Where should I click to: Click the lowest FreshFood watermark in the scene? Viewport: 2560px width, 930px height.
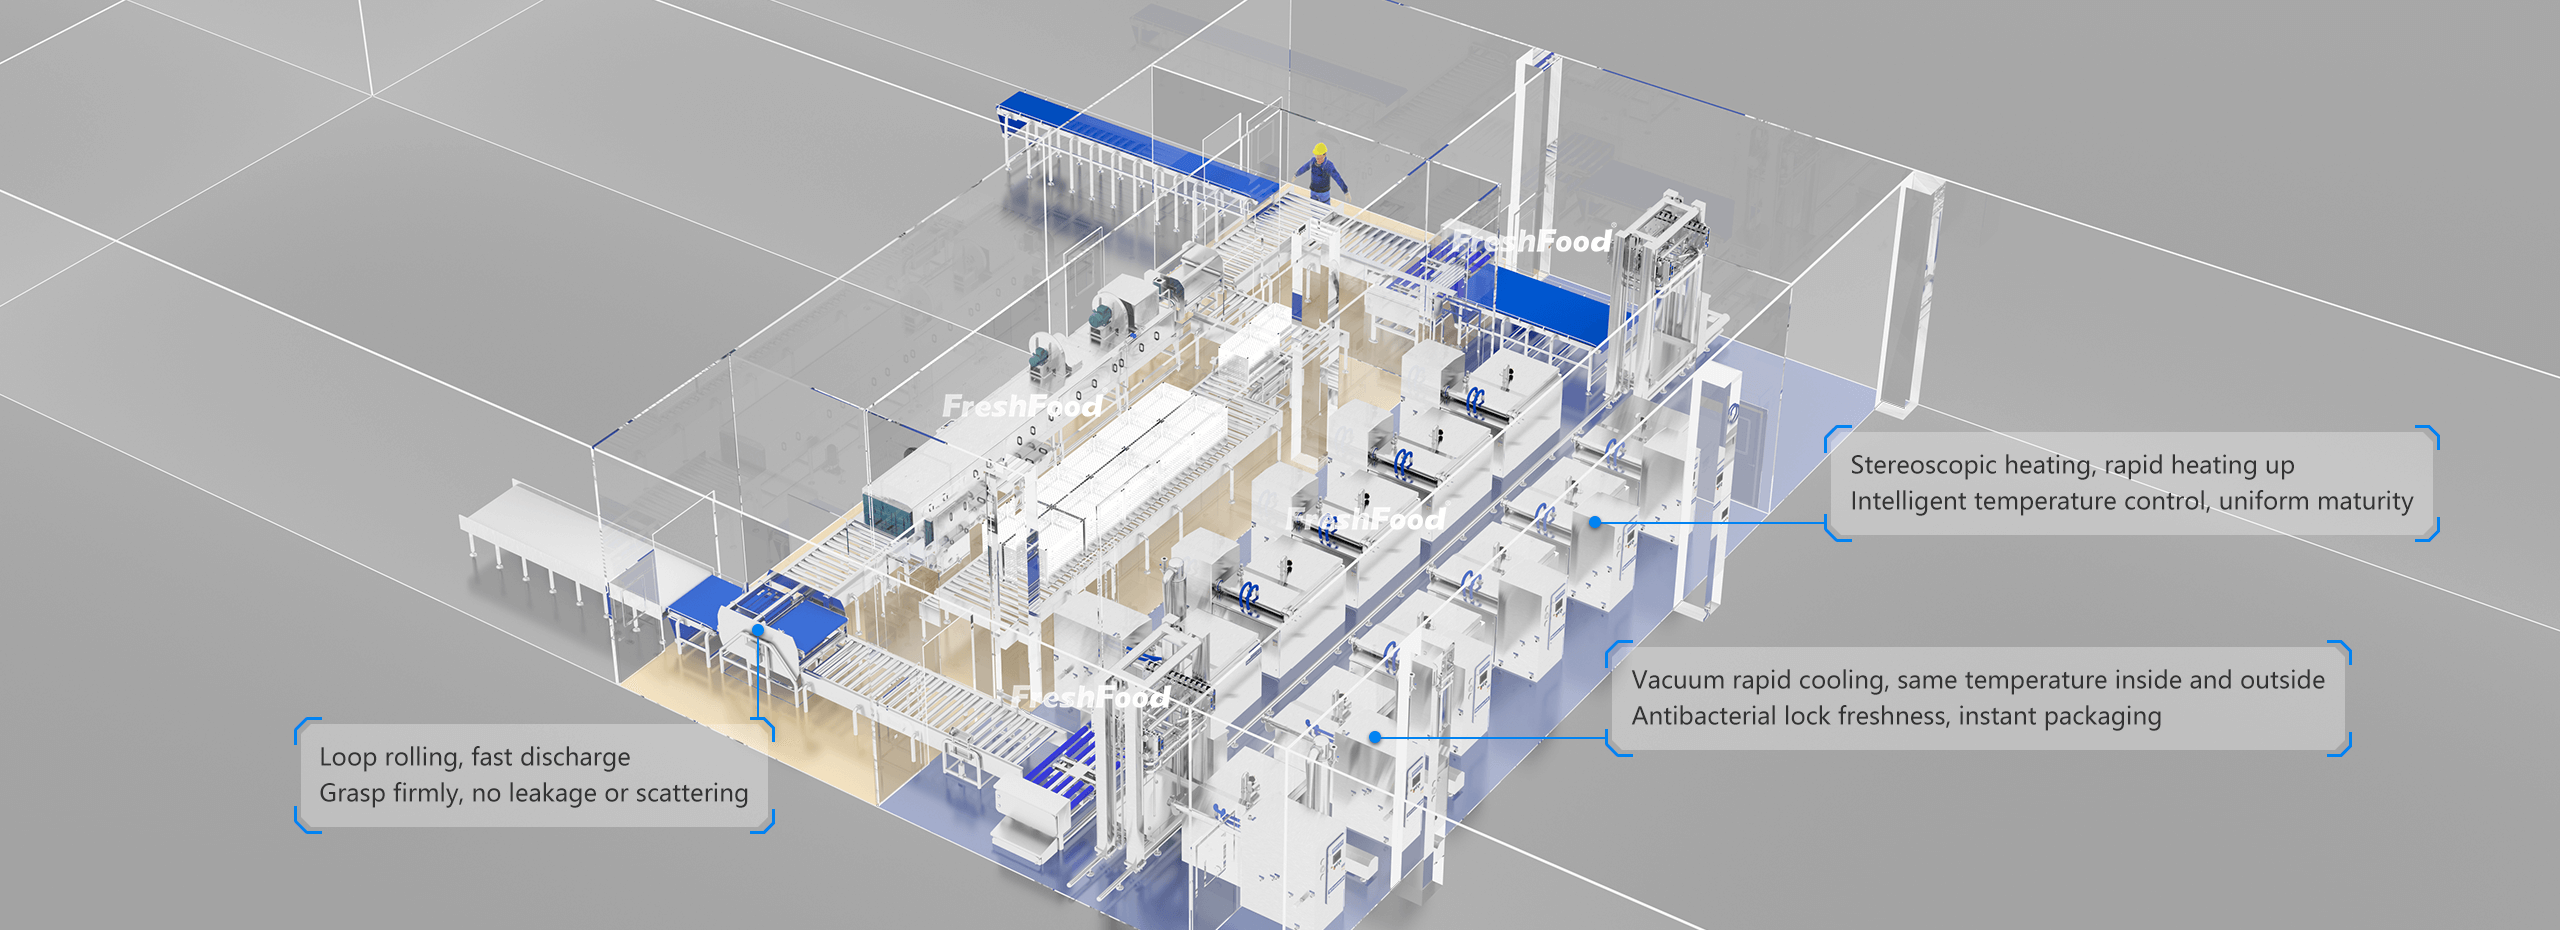point(1090,697)
